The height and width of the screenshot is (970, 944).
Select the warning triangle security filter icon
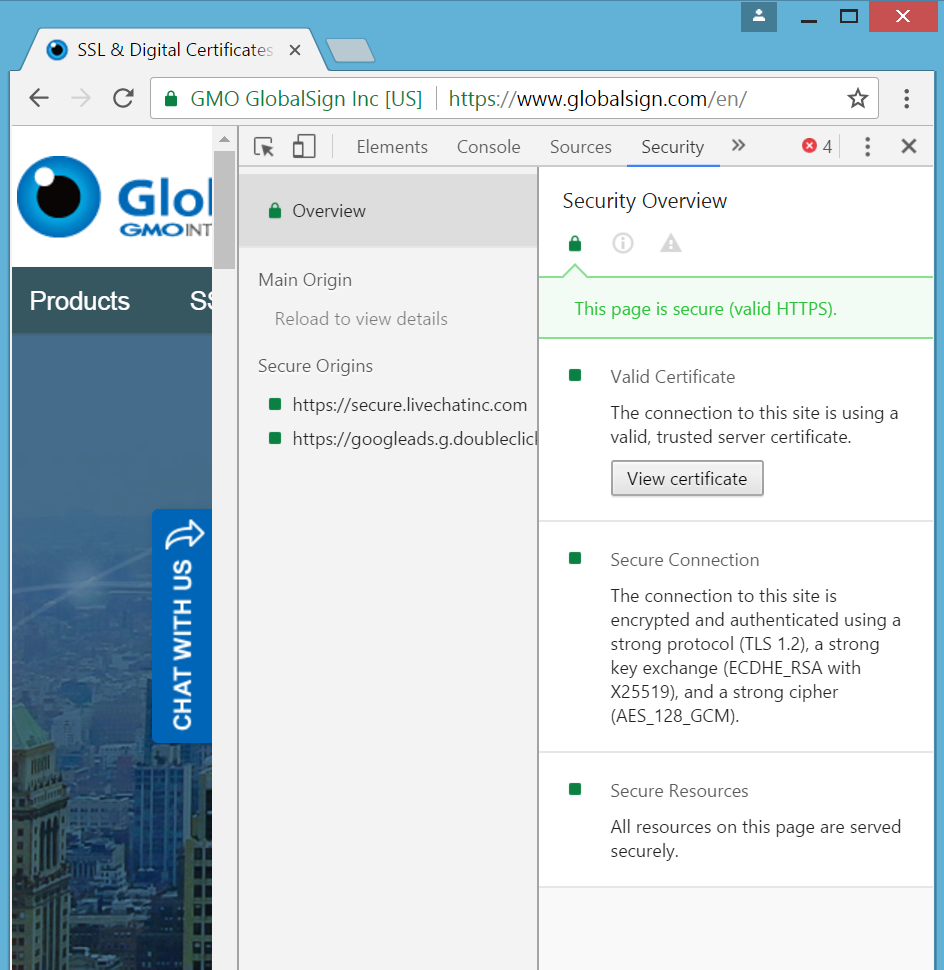coord(671,243)
